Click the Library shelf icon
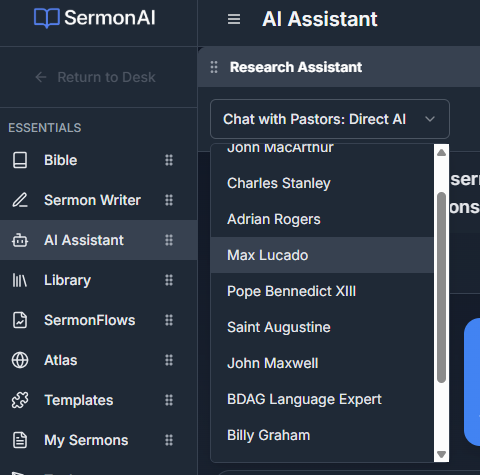Viewport: 480px width, 475px height. pyautogui.click(x=20, y=280)
